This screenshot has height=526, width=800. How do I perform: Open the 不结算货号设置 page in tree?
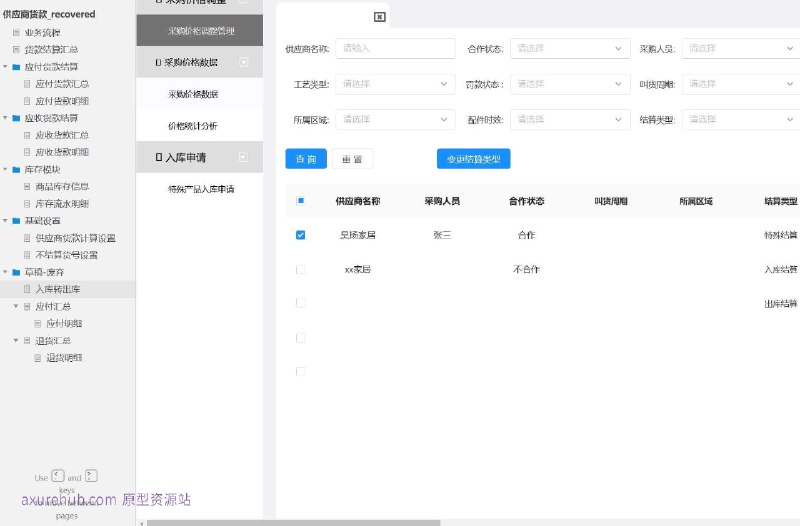[x=66, y=255]
